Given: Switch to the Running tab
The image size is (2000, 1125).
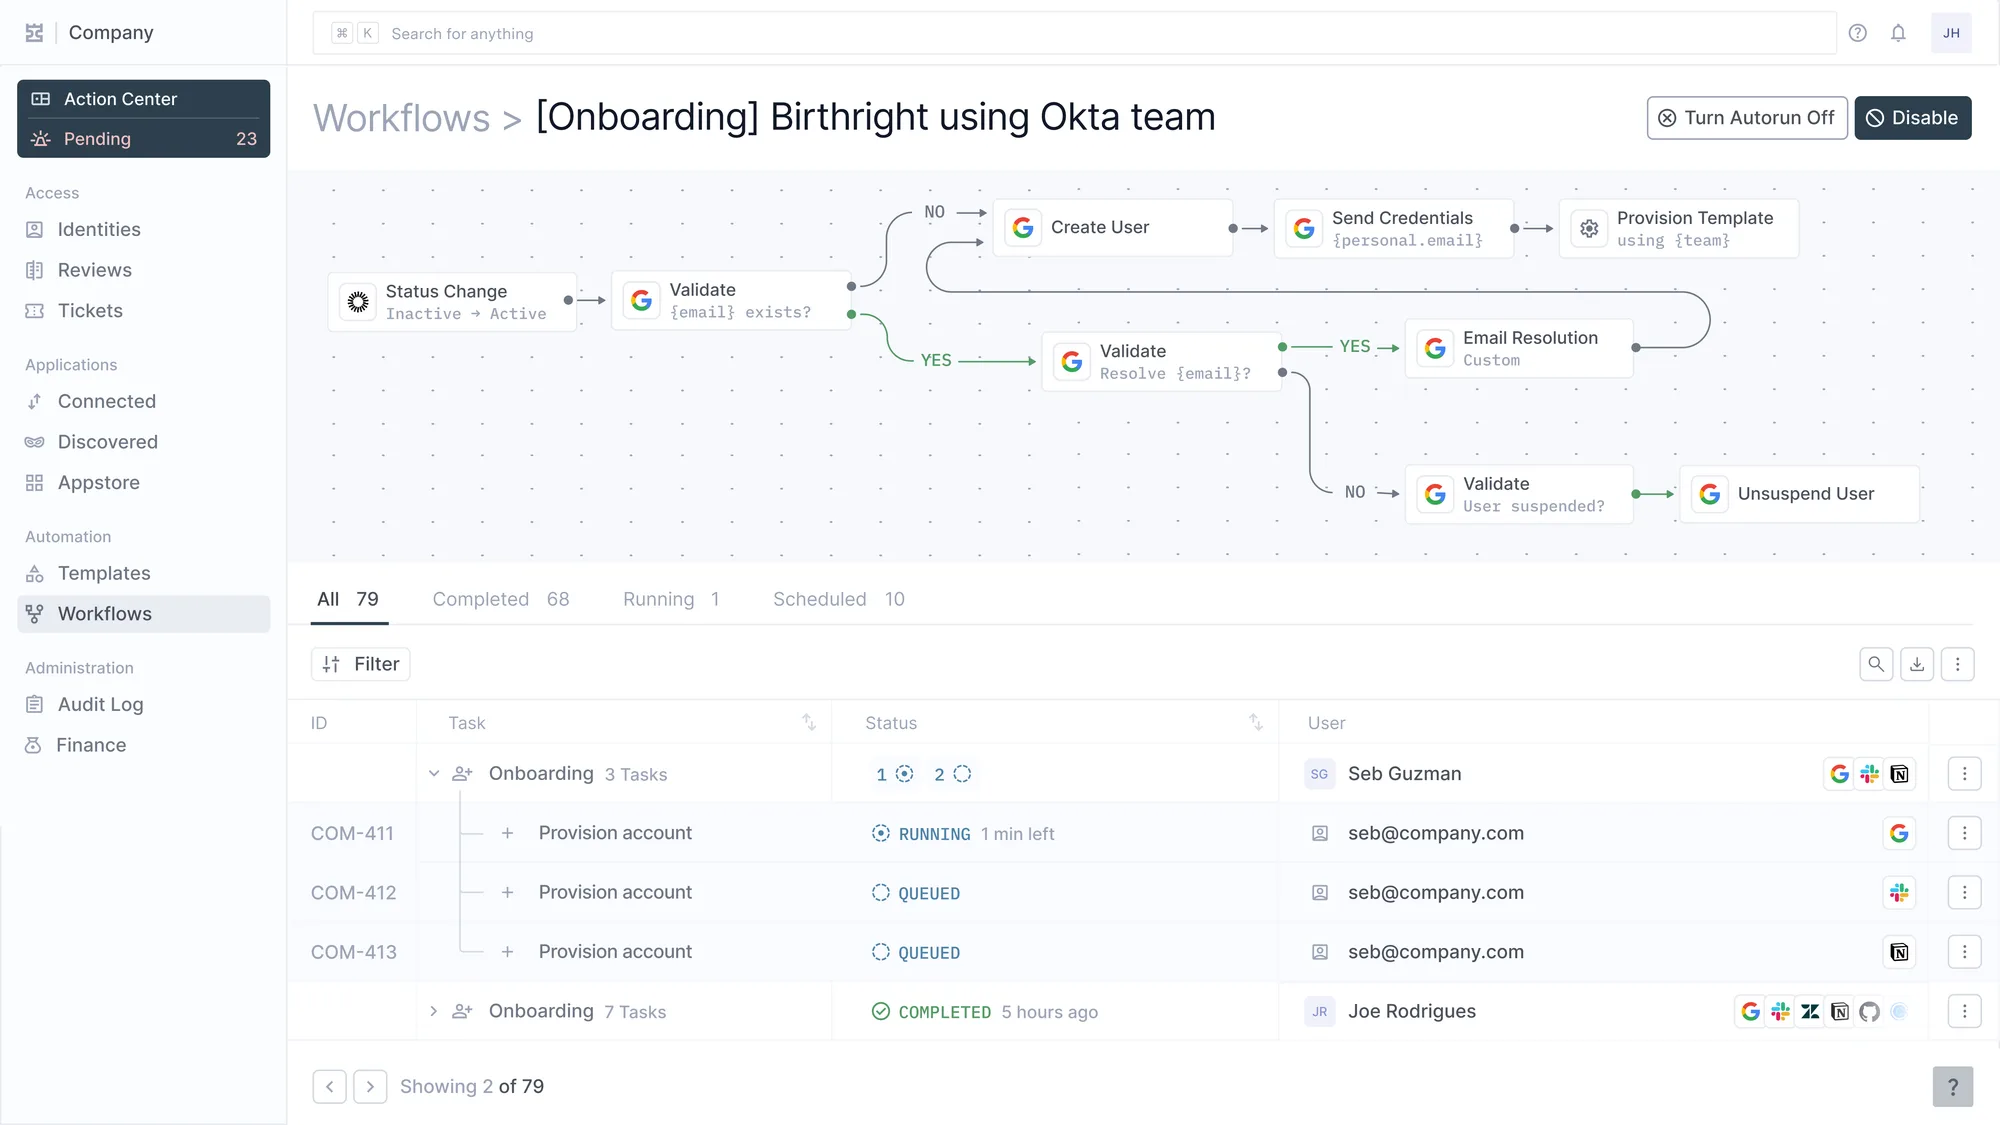Looking at the screenshot, I should pyautogui.click(x=671, y=599).
